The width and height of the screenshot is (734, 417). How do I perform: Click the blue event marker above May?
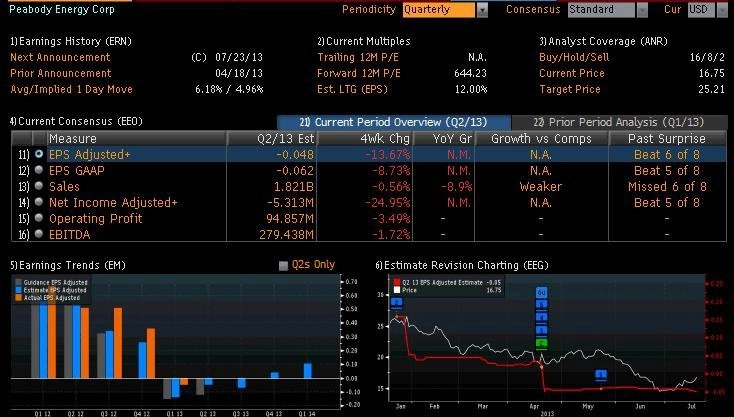tap(601, 375)
